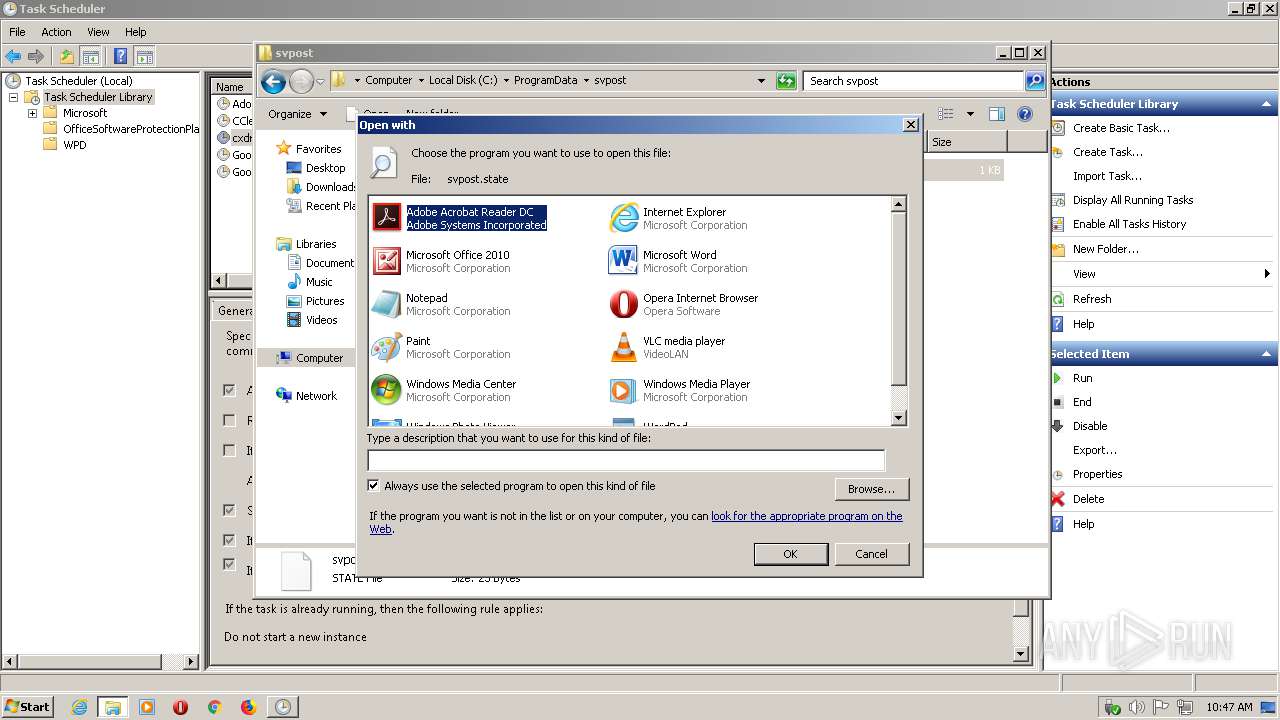Click Explorer refresh address button
The height and width of the screenshot is (720, 1280).
(786, 81)
